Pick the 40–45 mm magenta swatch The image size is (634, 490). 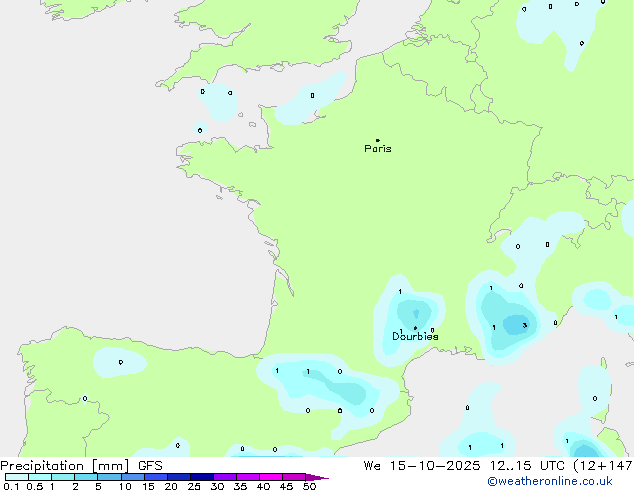[x=271, y=477]
